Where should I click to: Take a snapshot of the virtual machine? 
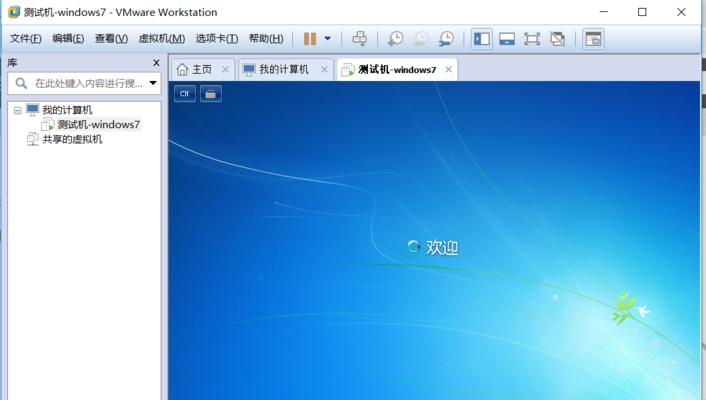pos(396,39)
